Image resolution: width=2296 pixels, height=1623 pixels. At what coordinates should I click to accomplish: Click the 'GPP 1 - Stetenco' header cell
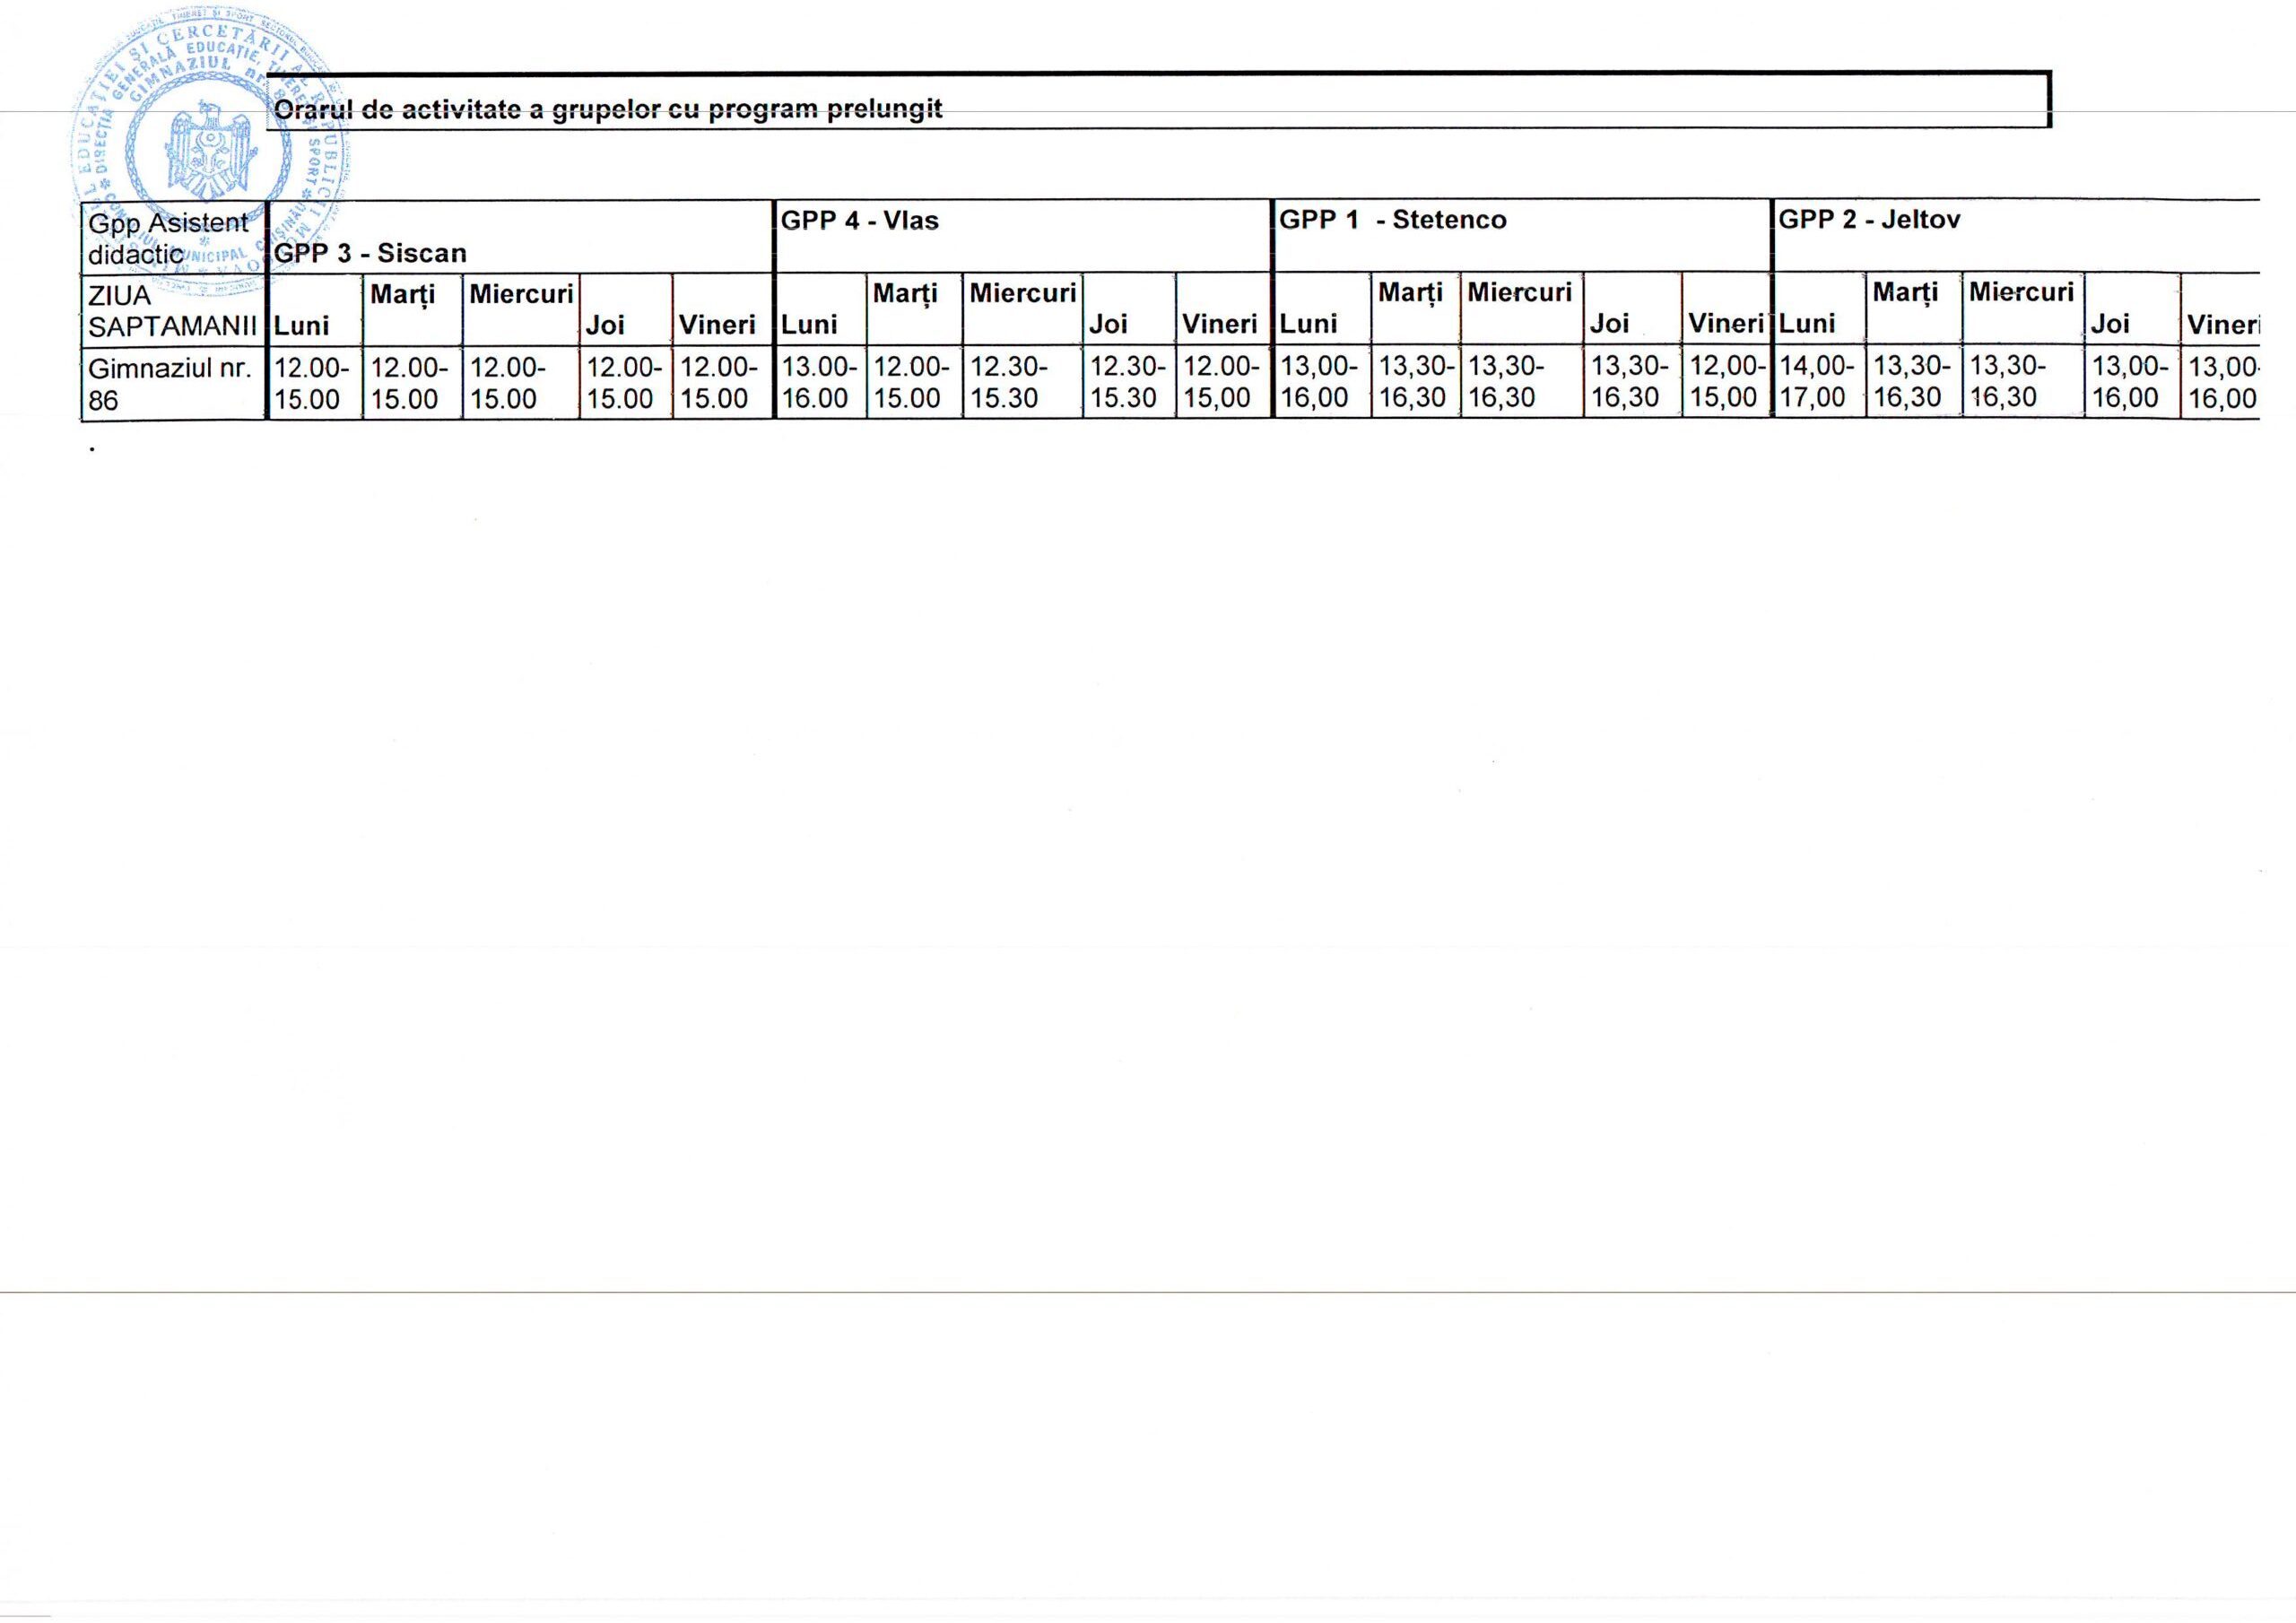coord(1392,220)
